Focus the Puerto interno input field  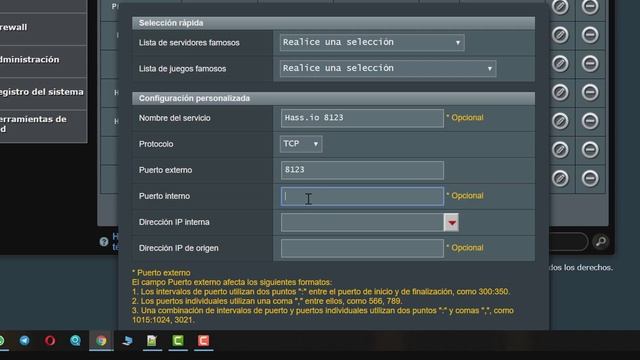(362, 196)
